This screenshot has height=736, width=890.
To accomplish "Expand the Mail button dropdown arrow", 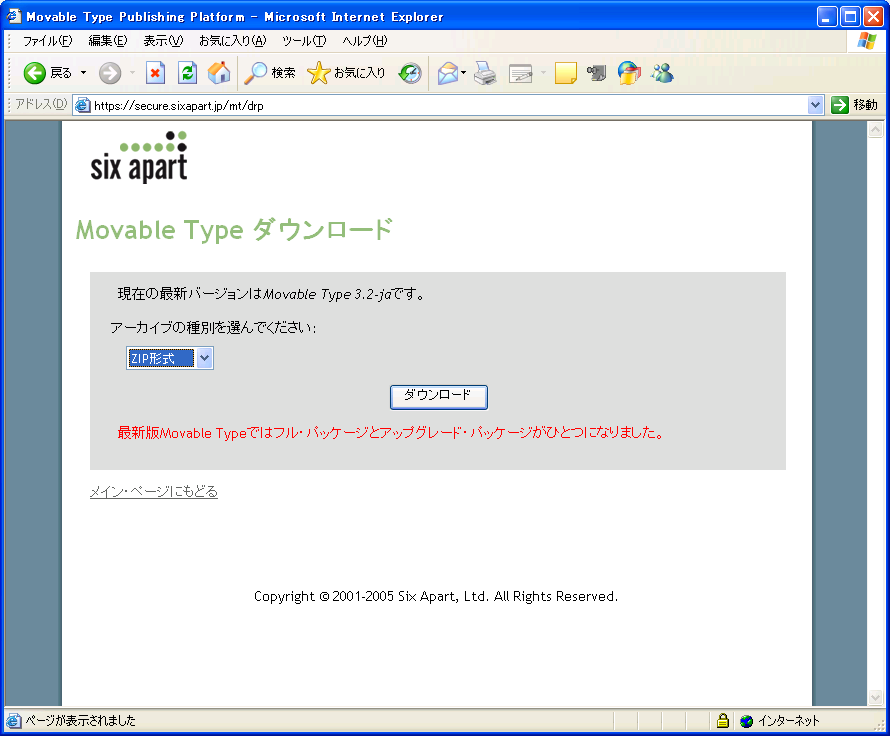I will pyautogui.click(x=464, y=73).
